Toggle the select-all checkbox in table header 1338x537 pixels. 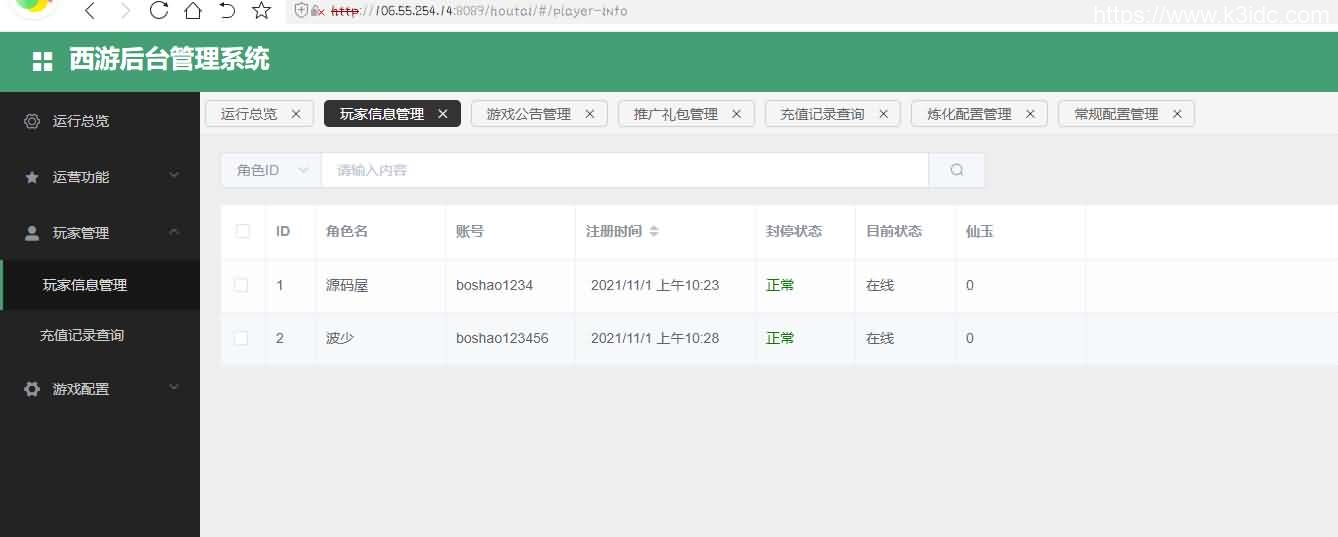click(x=243, y=231)
